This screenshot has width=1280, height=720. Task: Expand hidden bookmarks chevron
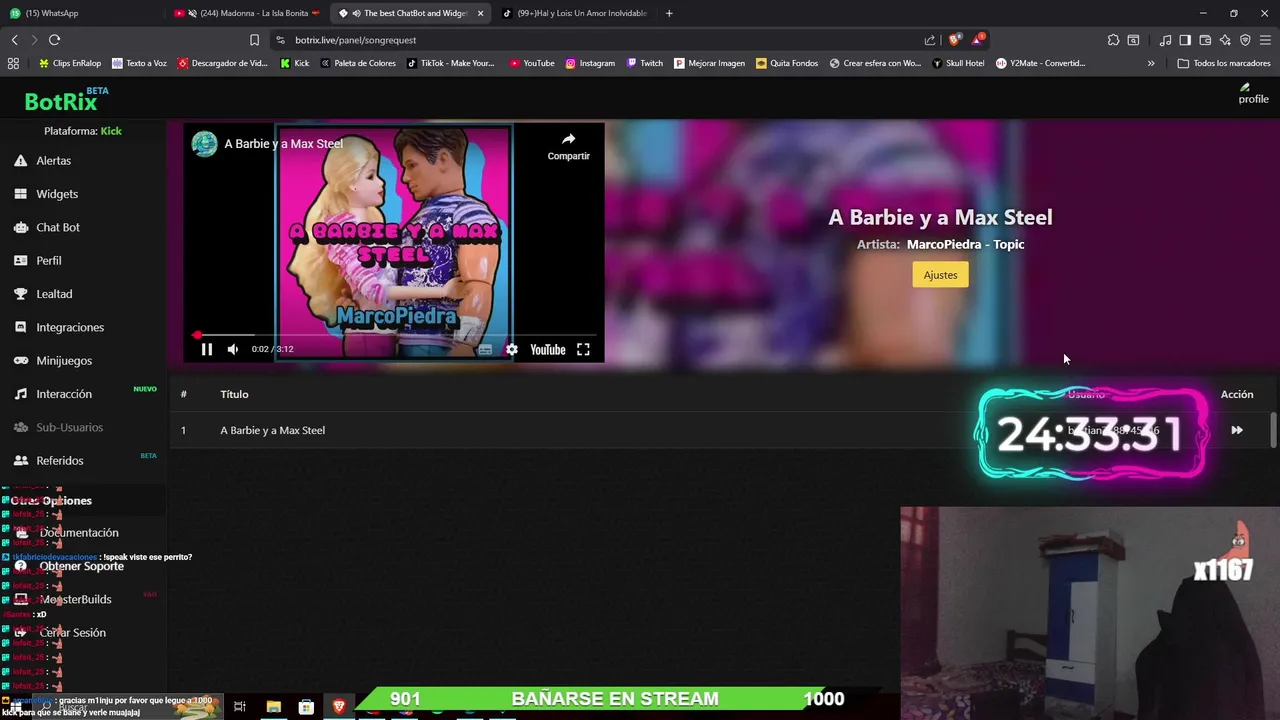(1151, 63)
